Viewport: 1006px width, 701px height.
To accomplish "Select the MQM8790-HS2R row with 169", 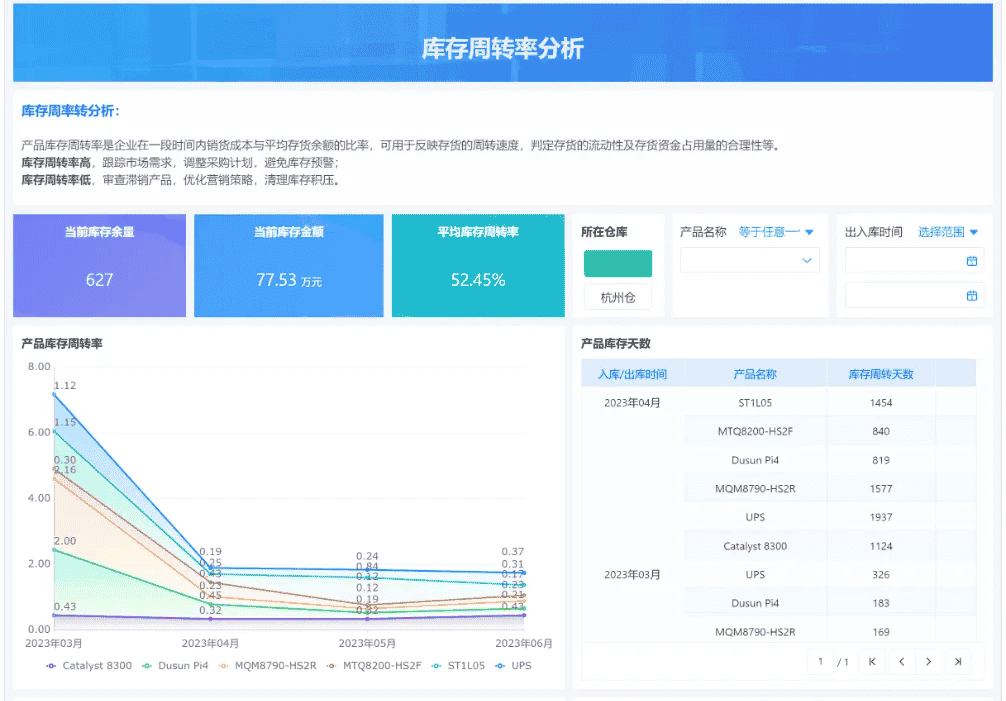I will [x=830, y=632].
